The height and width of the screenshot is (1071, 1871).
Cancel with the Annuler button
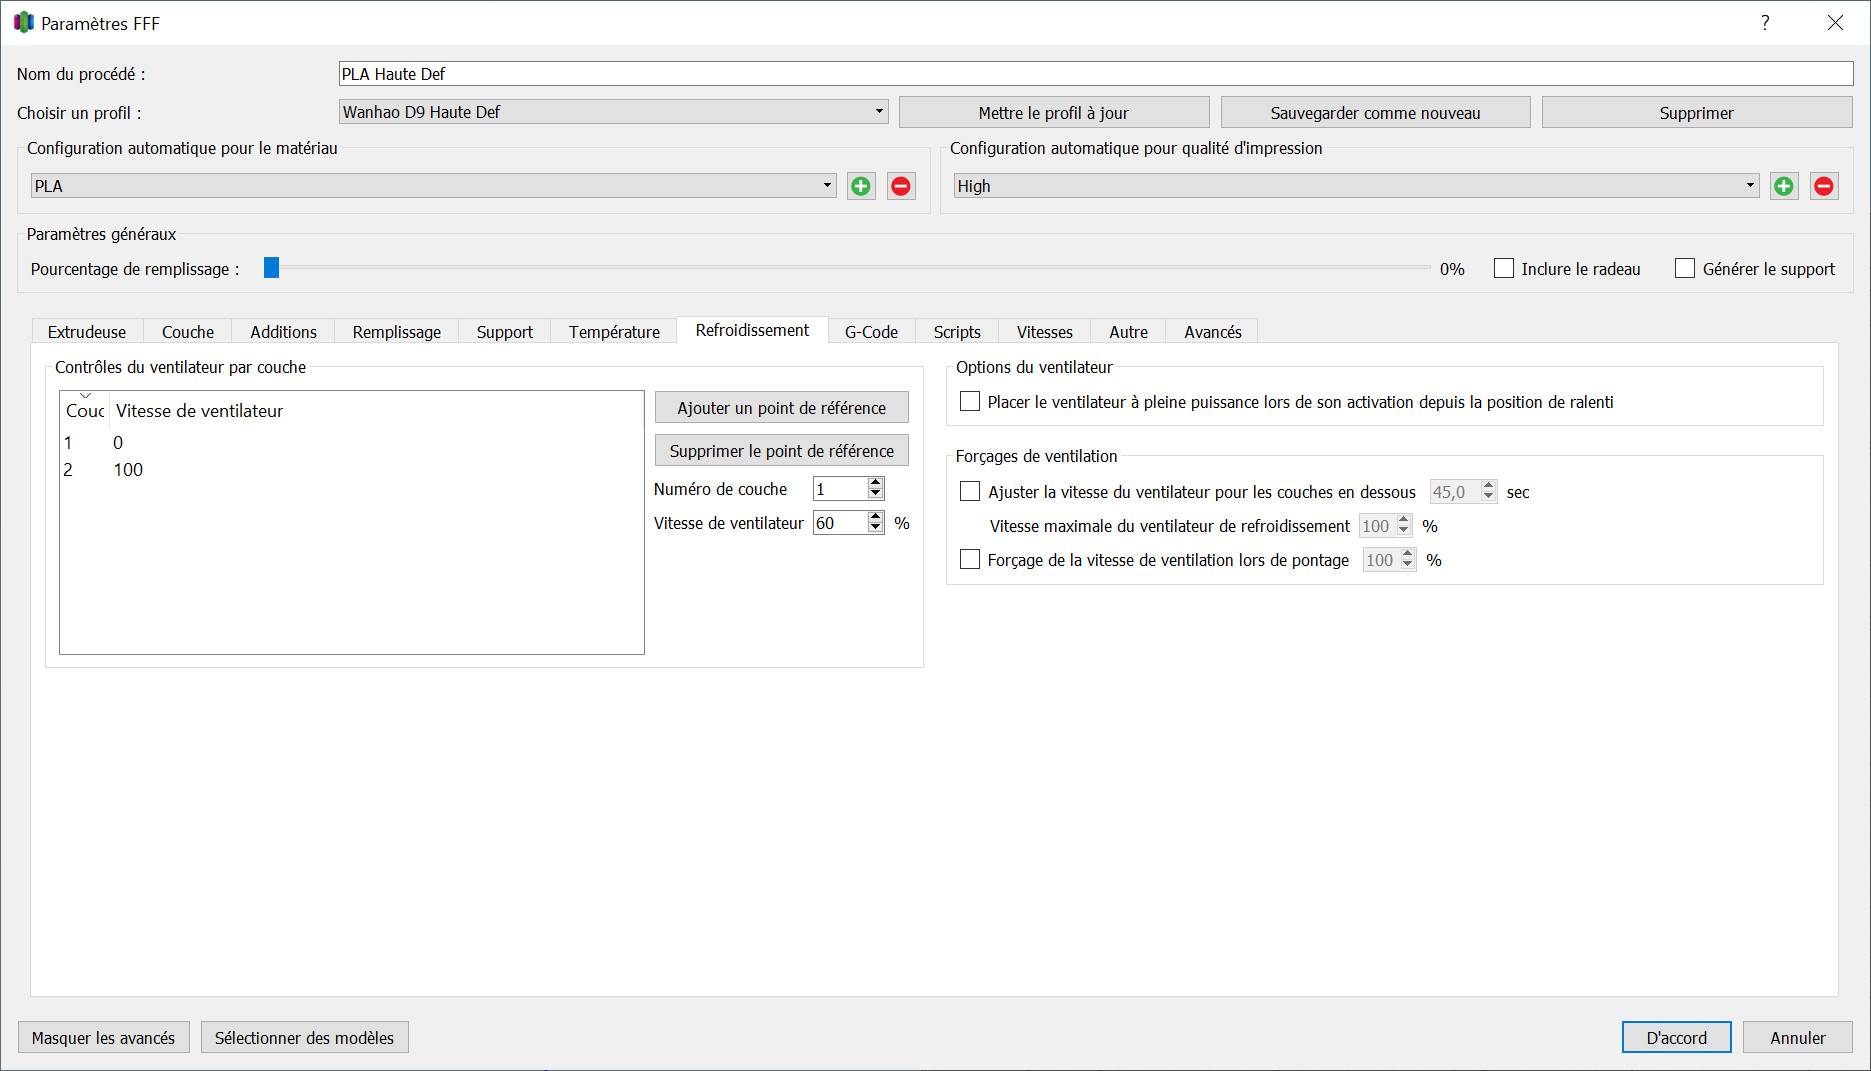[1797, 1038]
